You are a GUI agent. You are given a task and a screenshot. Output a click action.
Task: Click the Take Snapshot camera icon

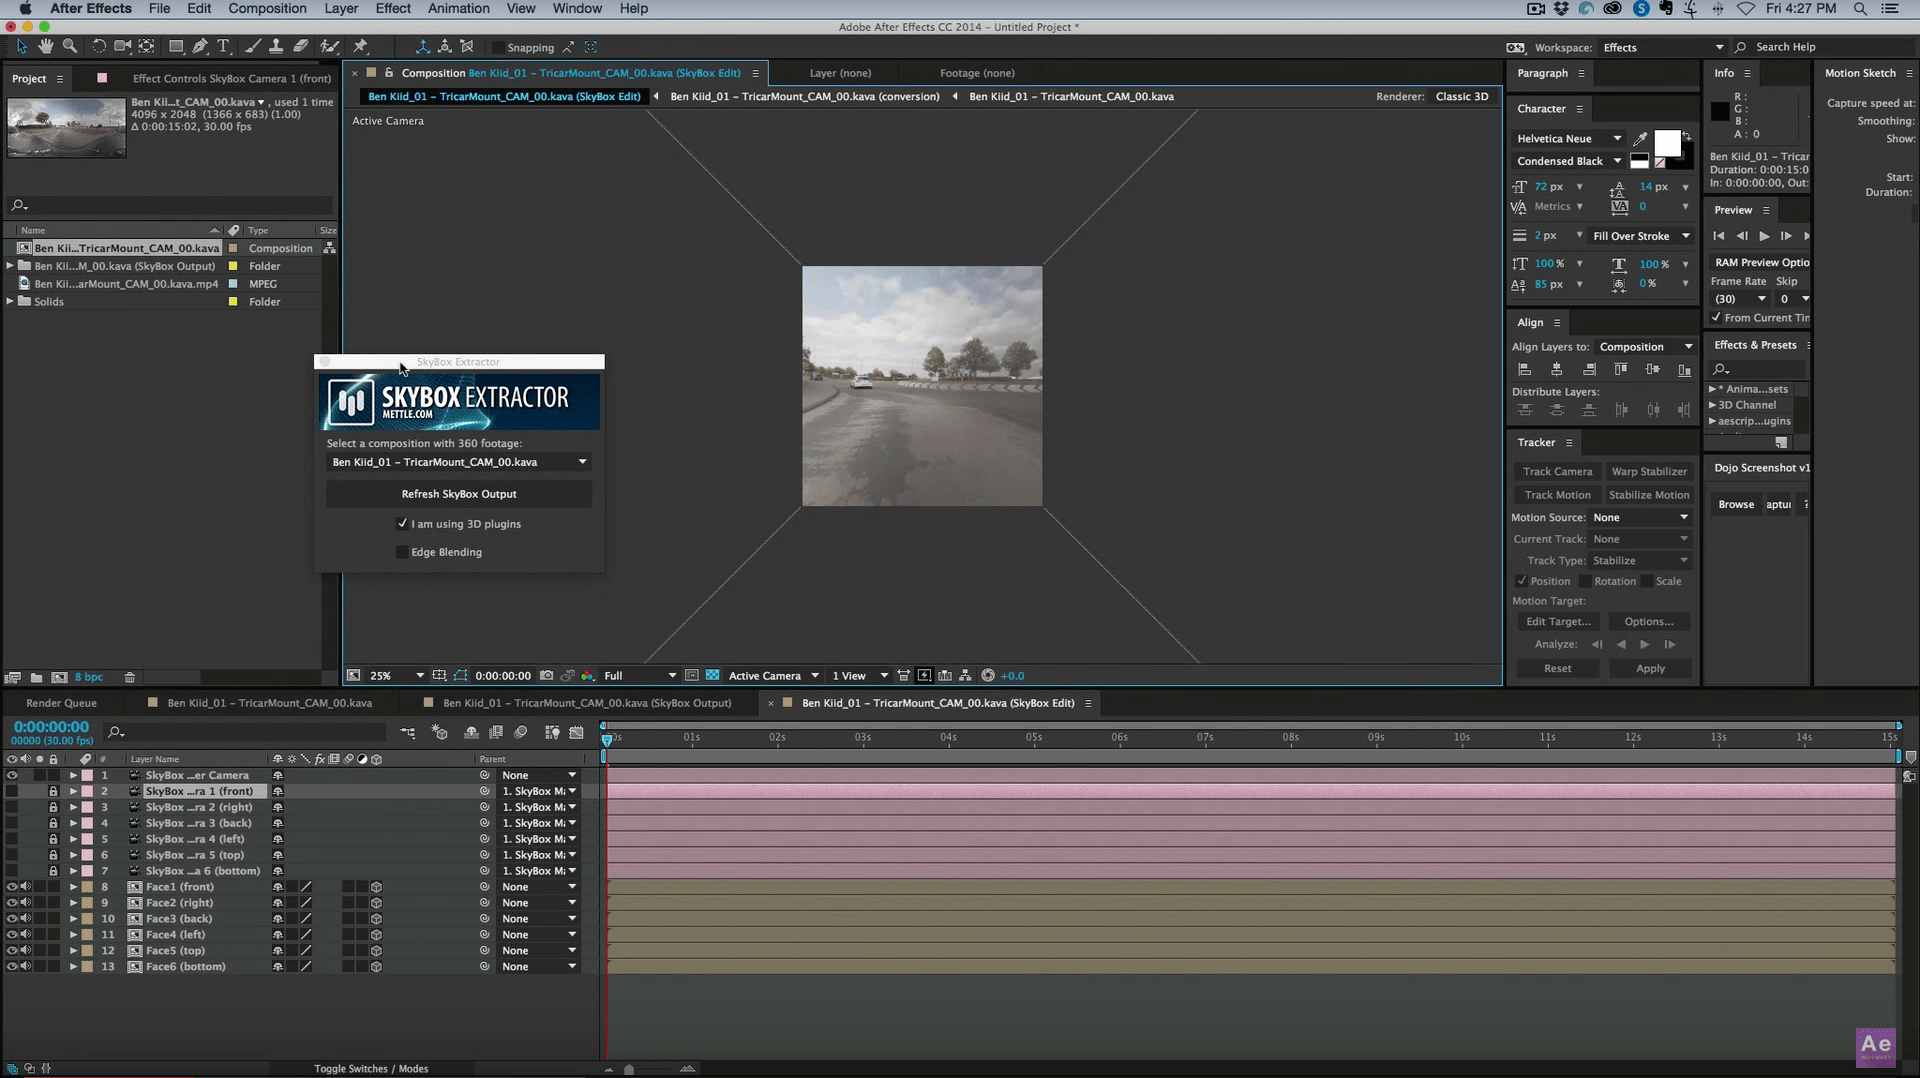(546, 676)
